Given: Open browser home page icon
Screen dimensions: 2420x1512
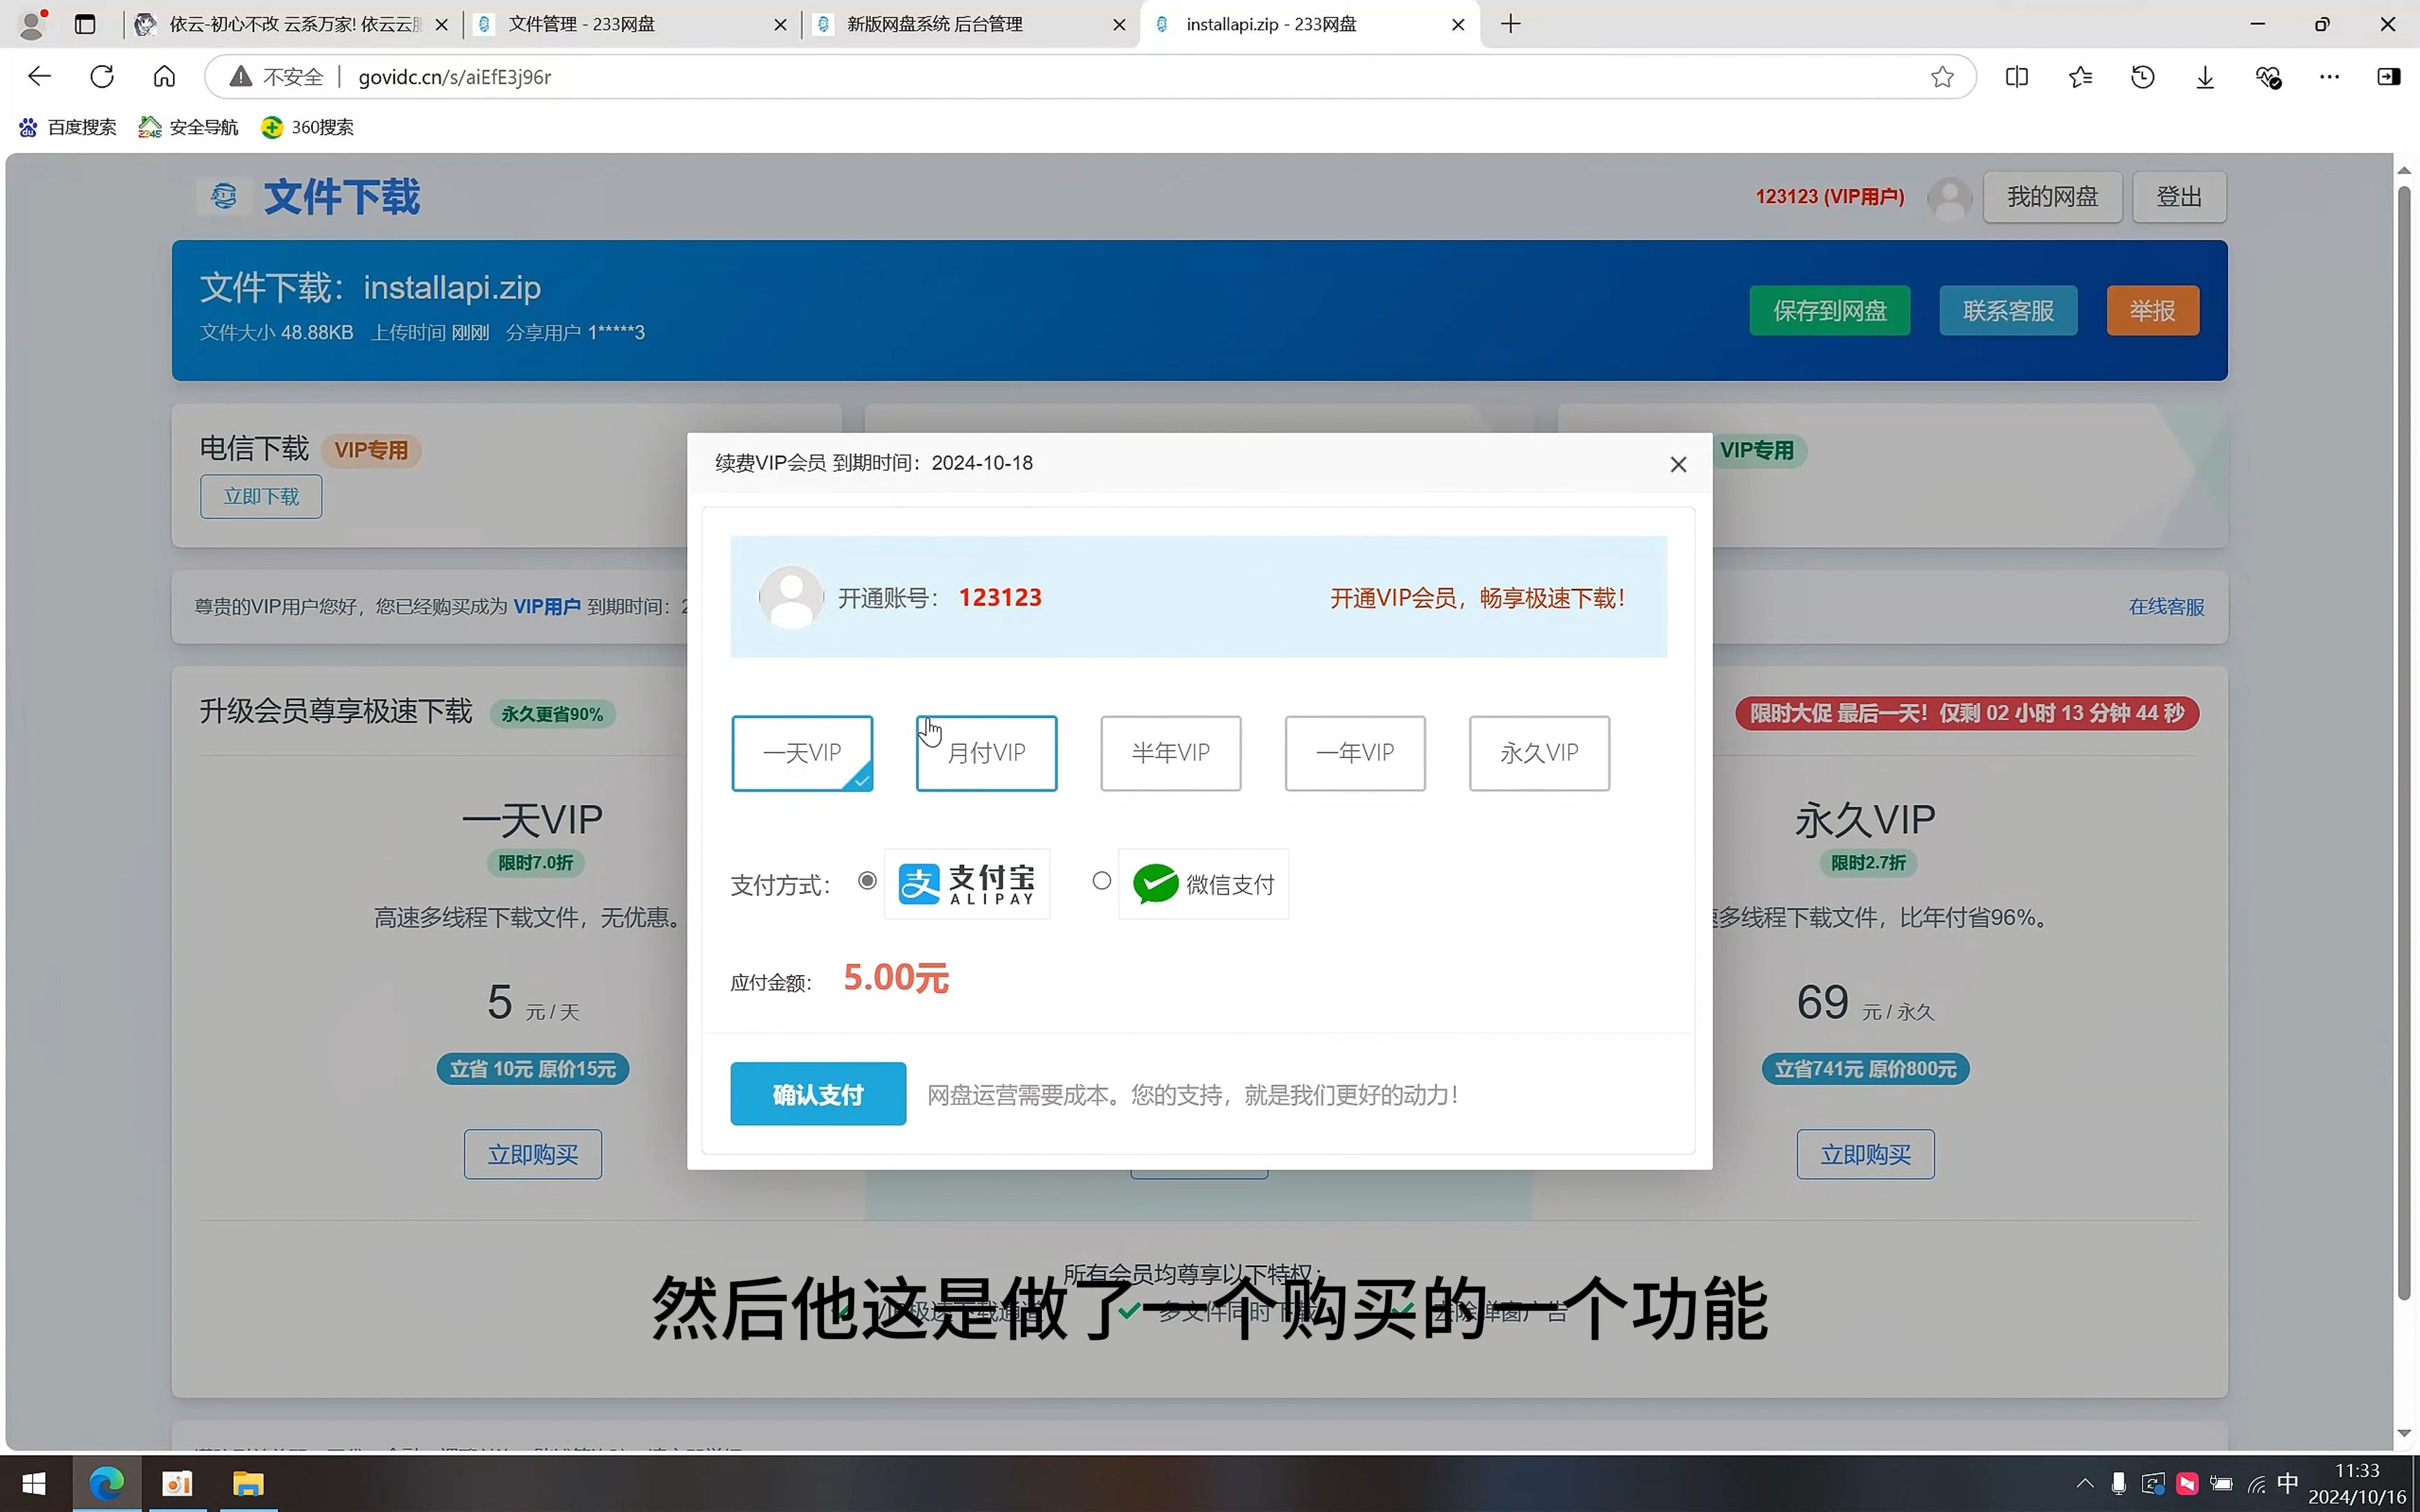Looking at the screenshot, I should point(164,77).
